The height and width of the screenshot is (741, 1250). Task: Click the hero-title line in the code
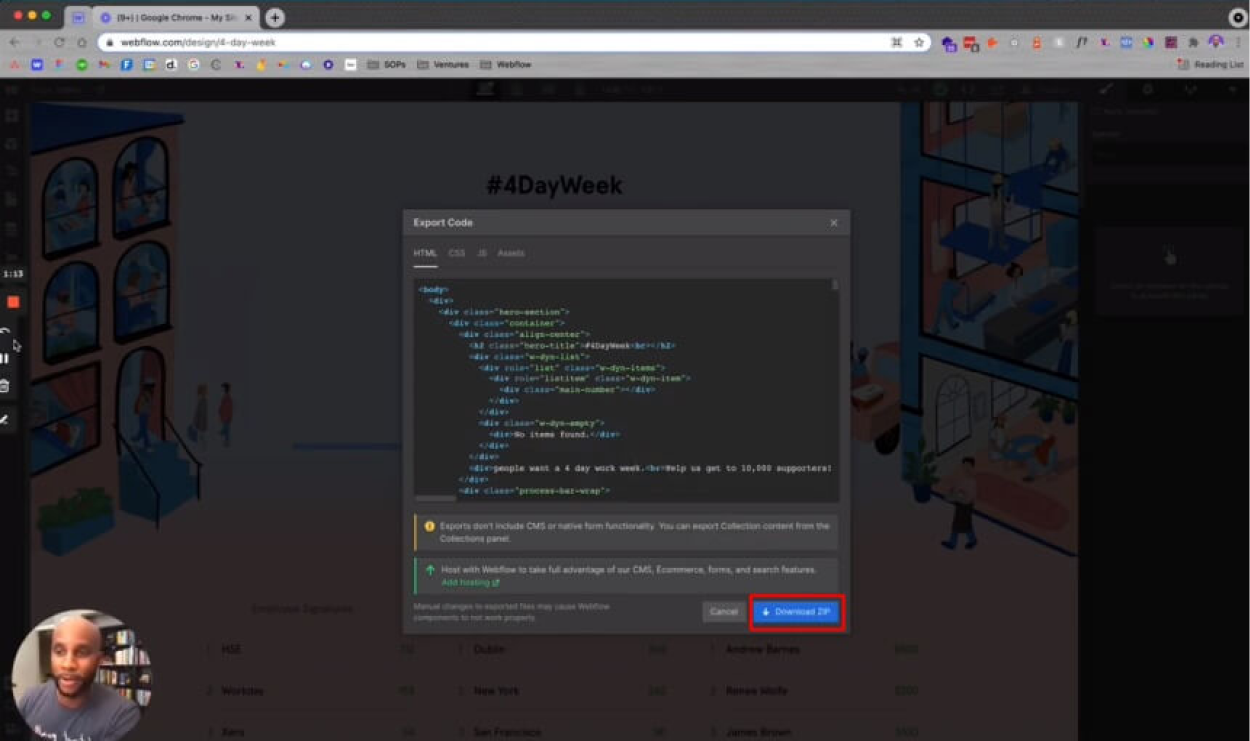[573, 345]
